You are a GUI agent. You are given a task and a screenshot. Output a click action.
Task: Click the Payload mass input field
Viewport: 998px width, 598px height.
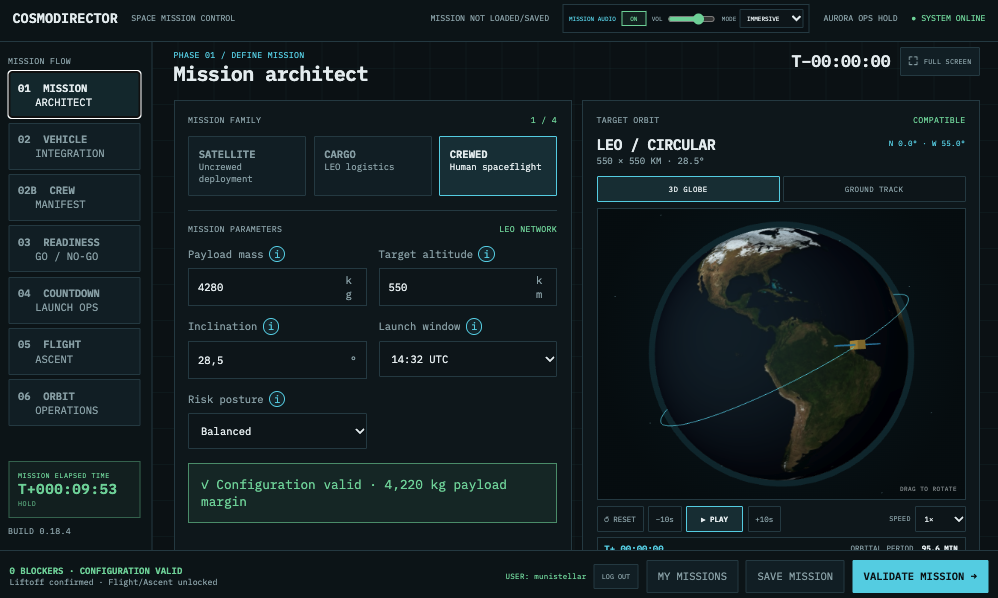tap(278, 287)
